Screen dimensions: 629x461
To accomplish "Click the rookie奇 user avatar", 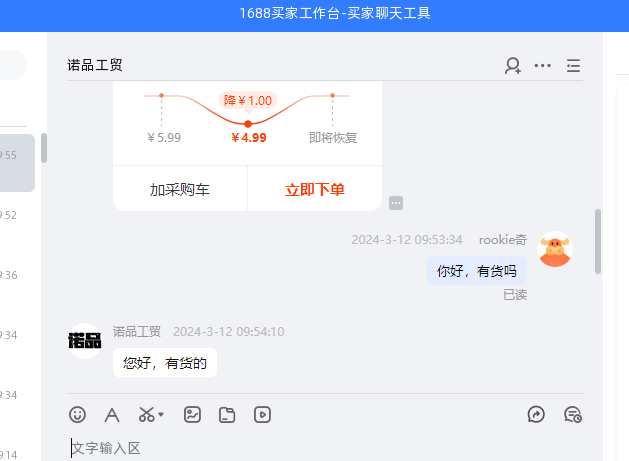I will 555,250.
